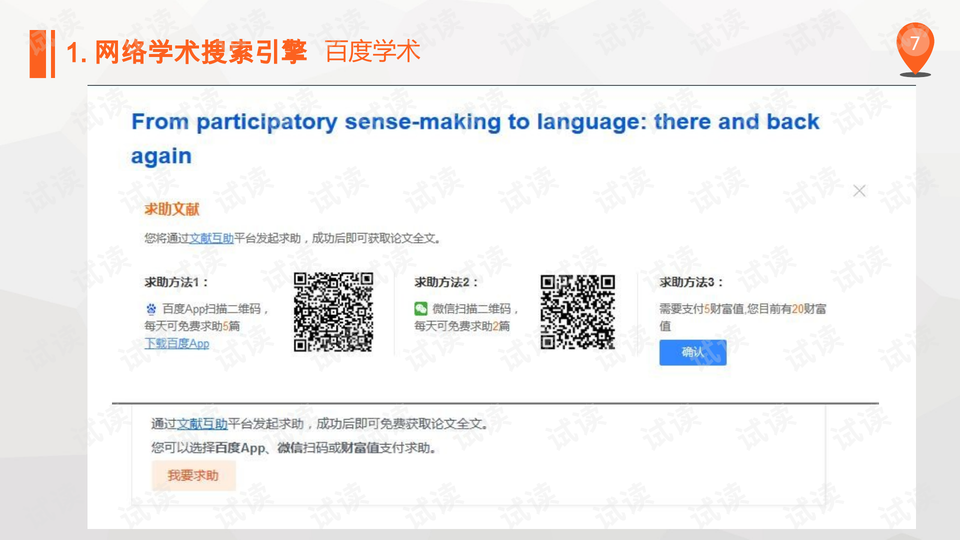Viewport: 960px width, 540px height.
Task: Click the QR code for 百度App scanning
Action: click(x=333, y=312)
